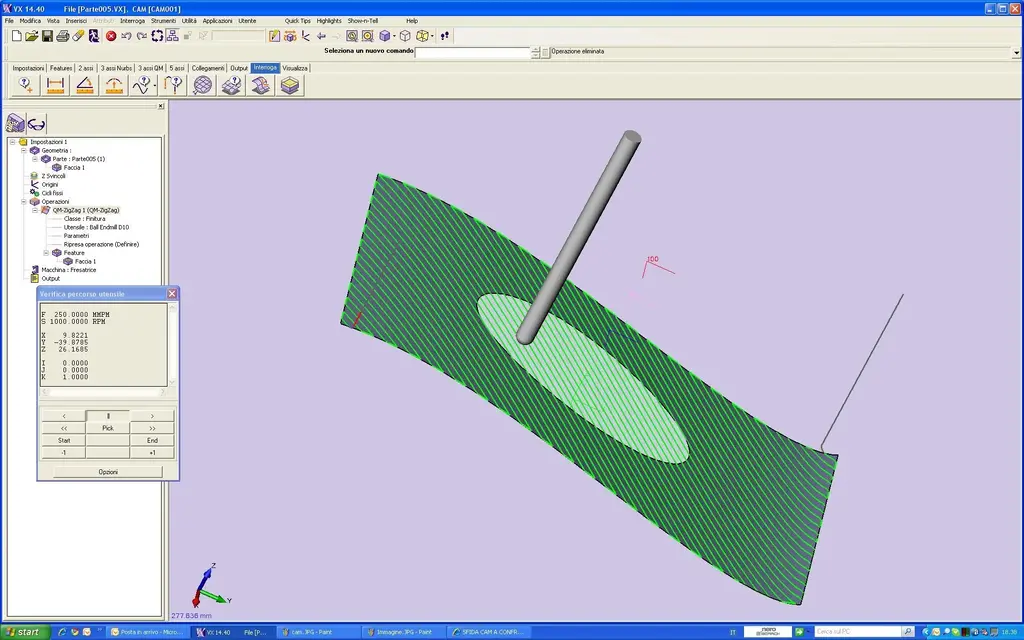Click the previous view left arrow
The height and width of the screenshot is (640, 1024).
pos(321,37)
